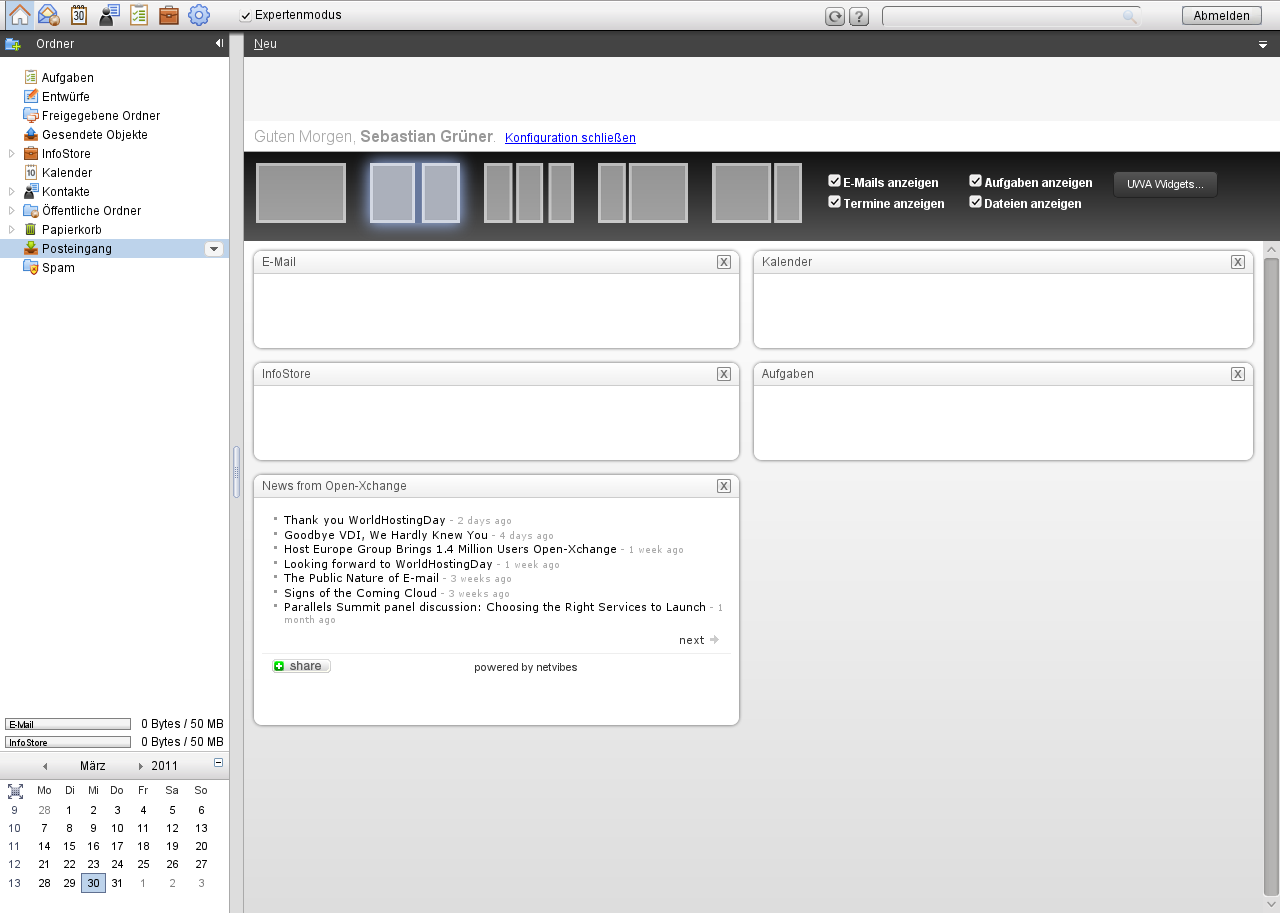Open the settings gear icon
Image resolution: width=1280 pixels, height=913 pixels.
click(x=198, y=14)
